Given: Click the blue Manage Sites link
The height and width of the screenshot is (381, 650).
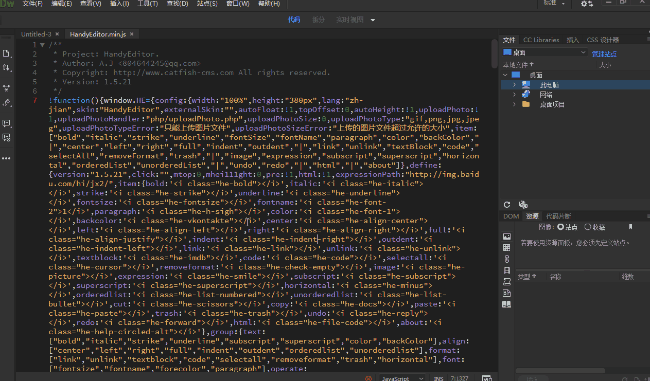Looking at the screenshot, I should [604, 54].
